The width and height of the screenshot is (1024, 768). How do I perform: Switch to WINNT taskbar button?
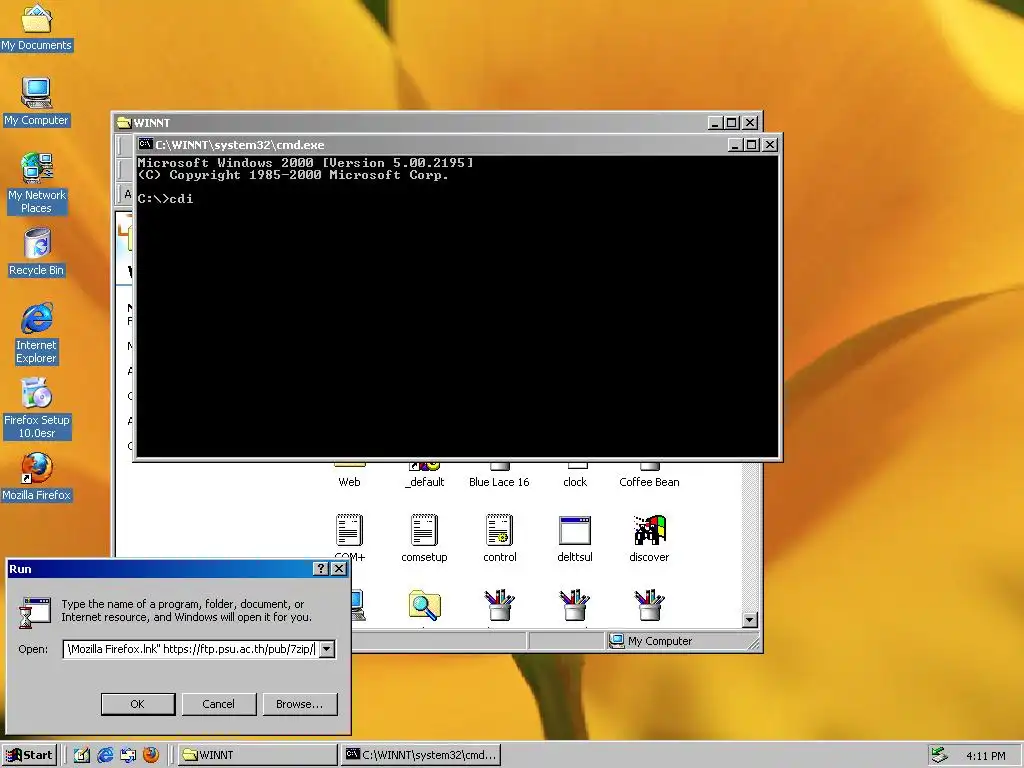coord(258,755)
